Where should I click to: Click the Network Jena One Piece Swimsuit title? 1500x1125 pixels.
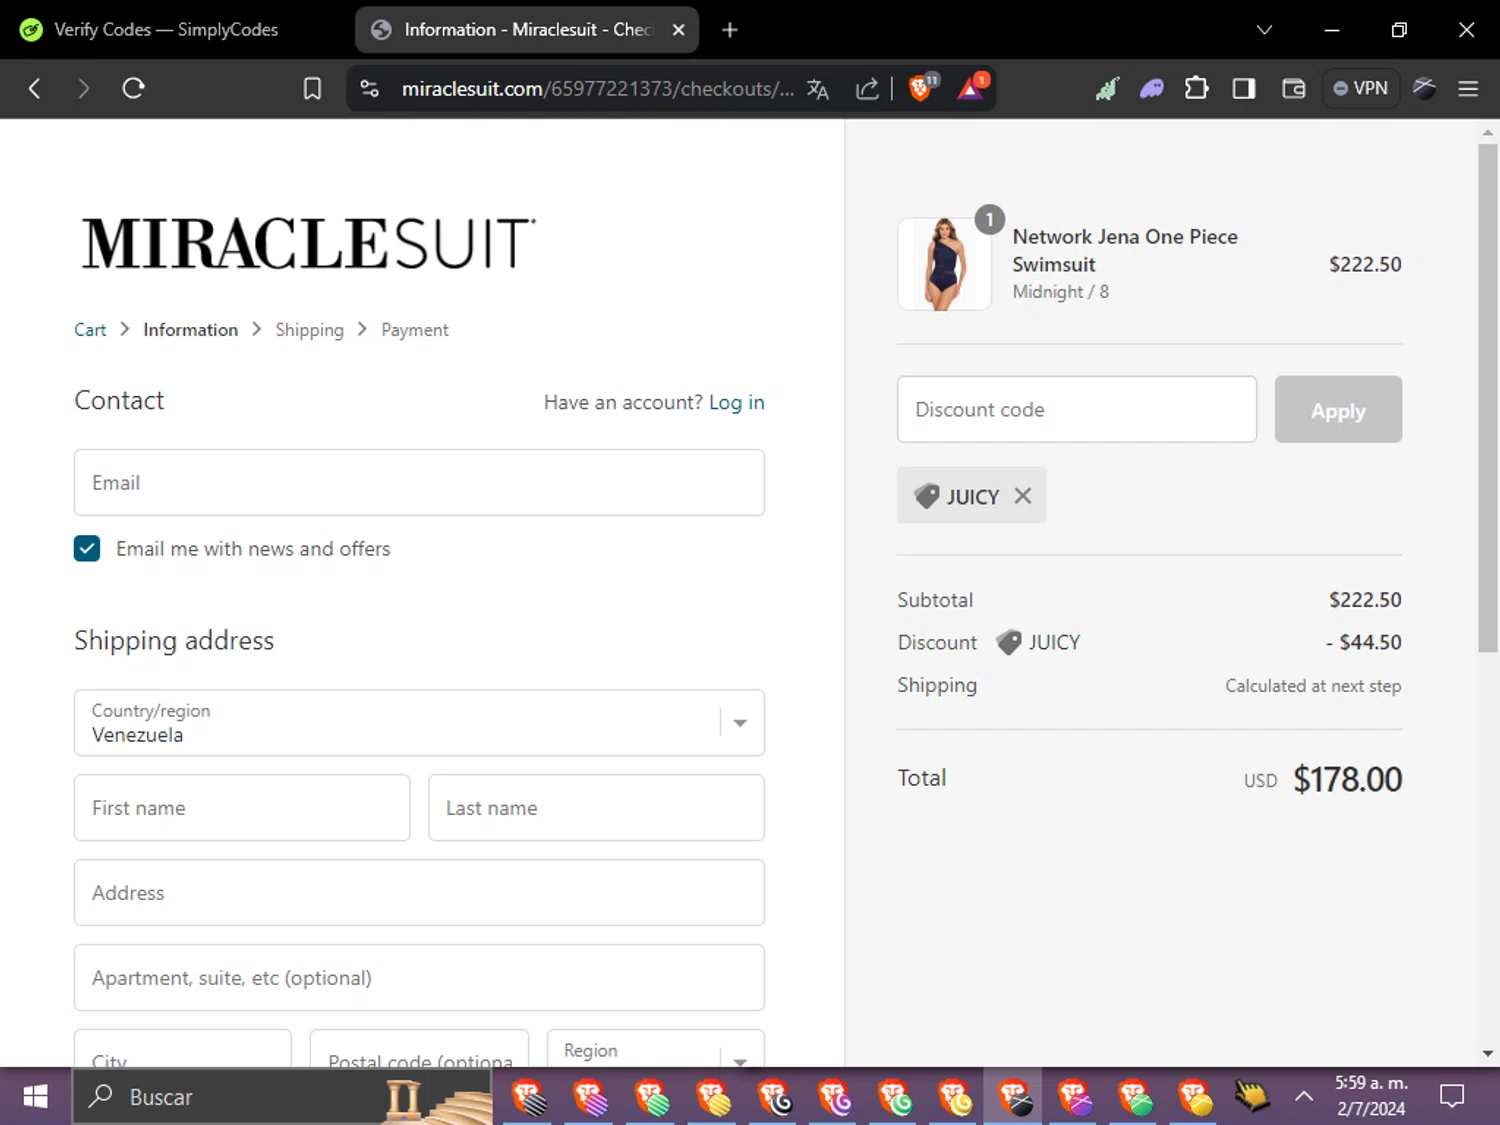coord(1125,250)
